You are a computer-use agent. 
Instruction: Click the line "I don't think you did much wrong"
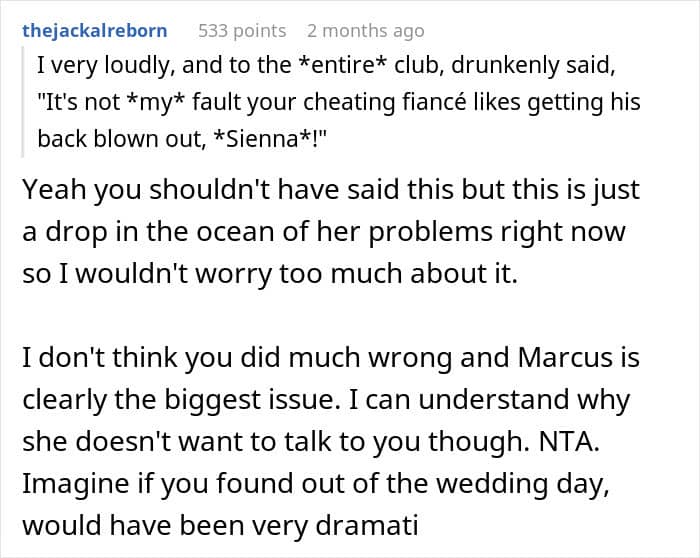[331, 358]
